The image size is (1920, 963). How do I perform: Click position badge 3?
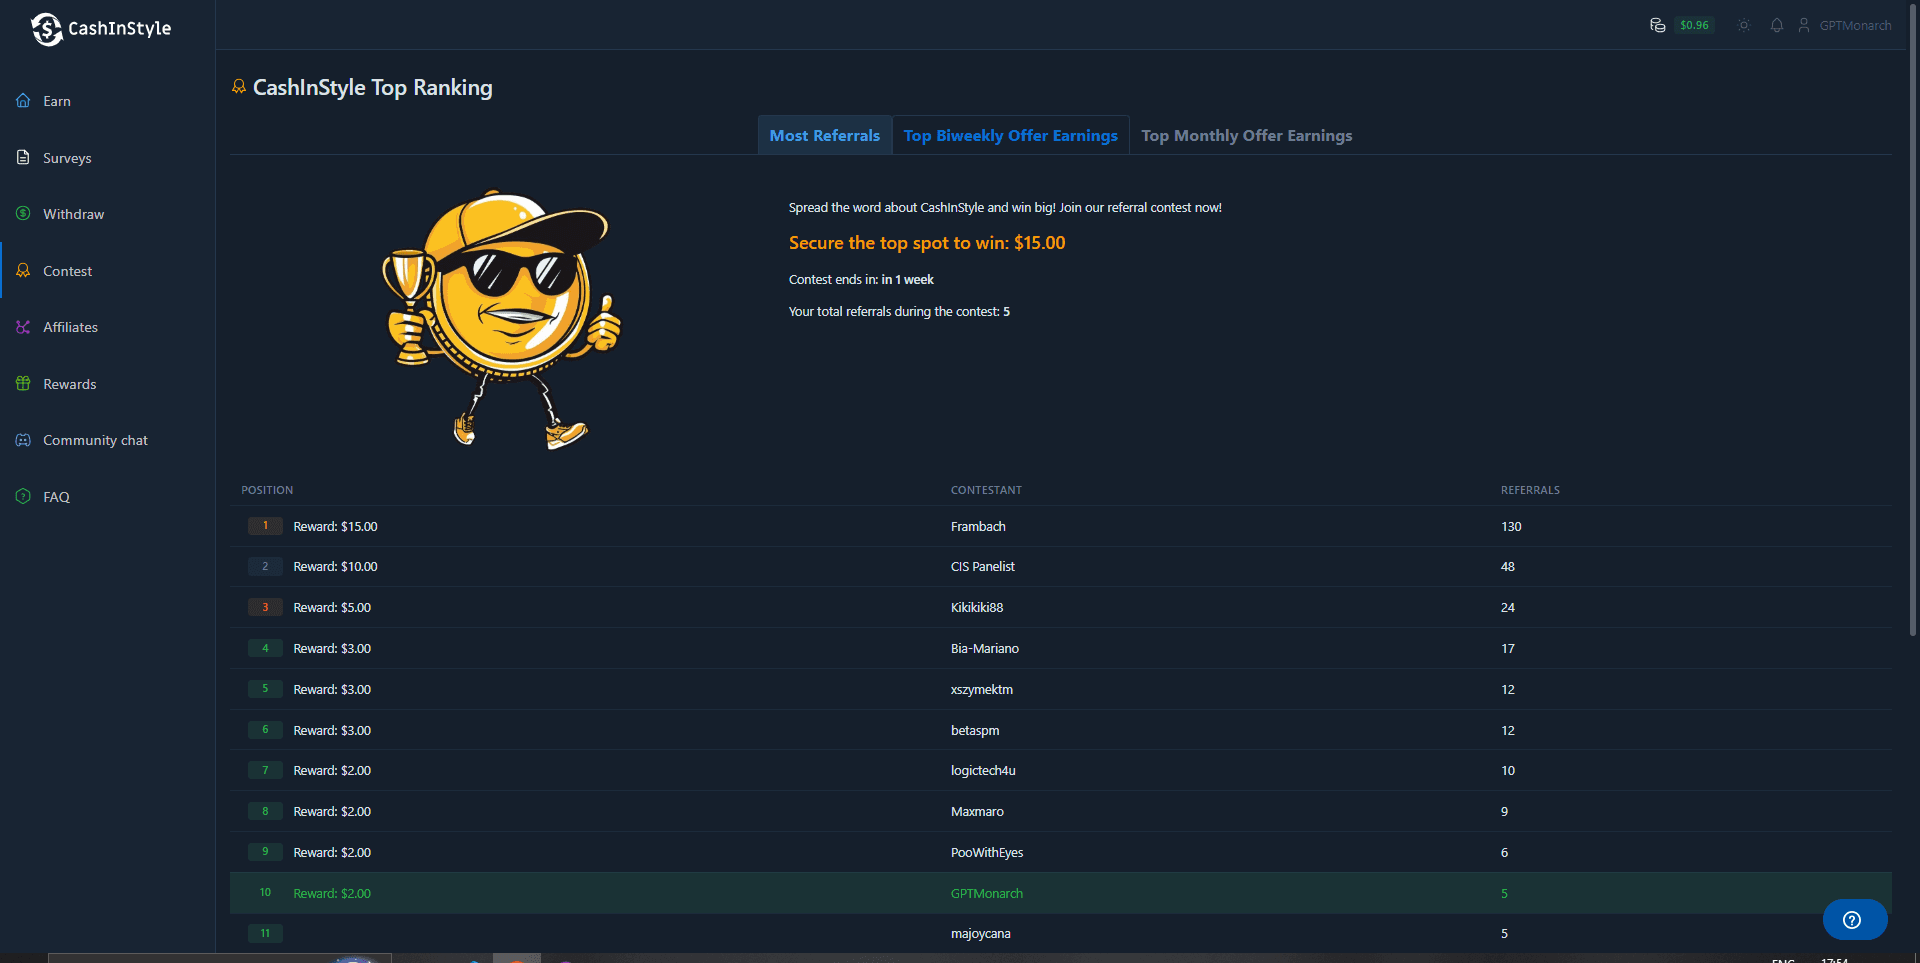265,607
